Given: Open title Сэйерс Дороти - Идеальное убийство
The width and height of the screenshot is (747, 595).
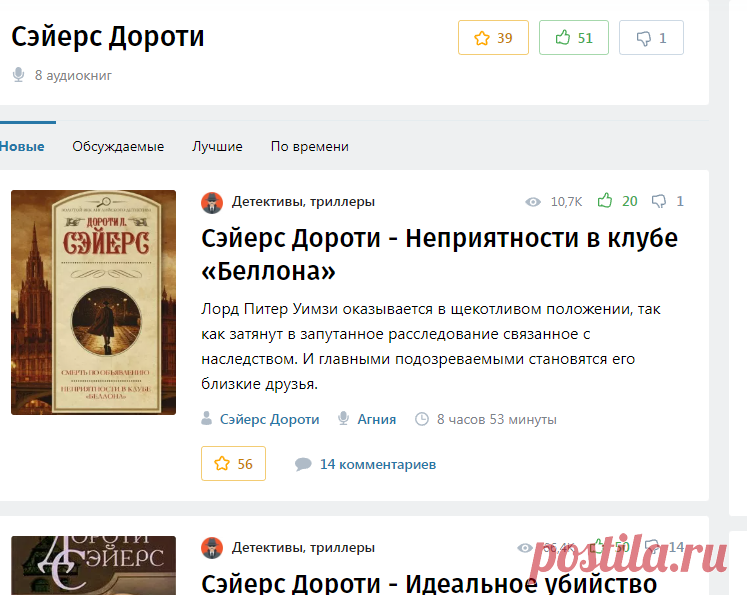Looking at the screenshot, I should click(429, 584).
